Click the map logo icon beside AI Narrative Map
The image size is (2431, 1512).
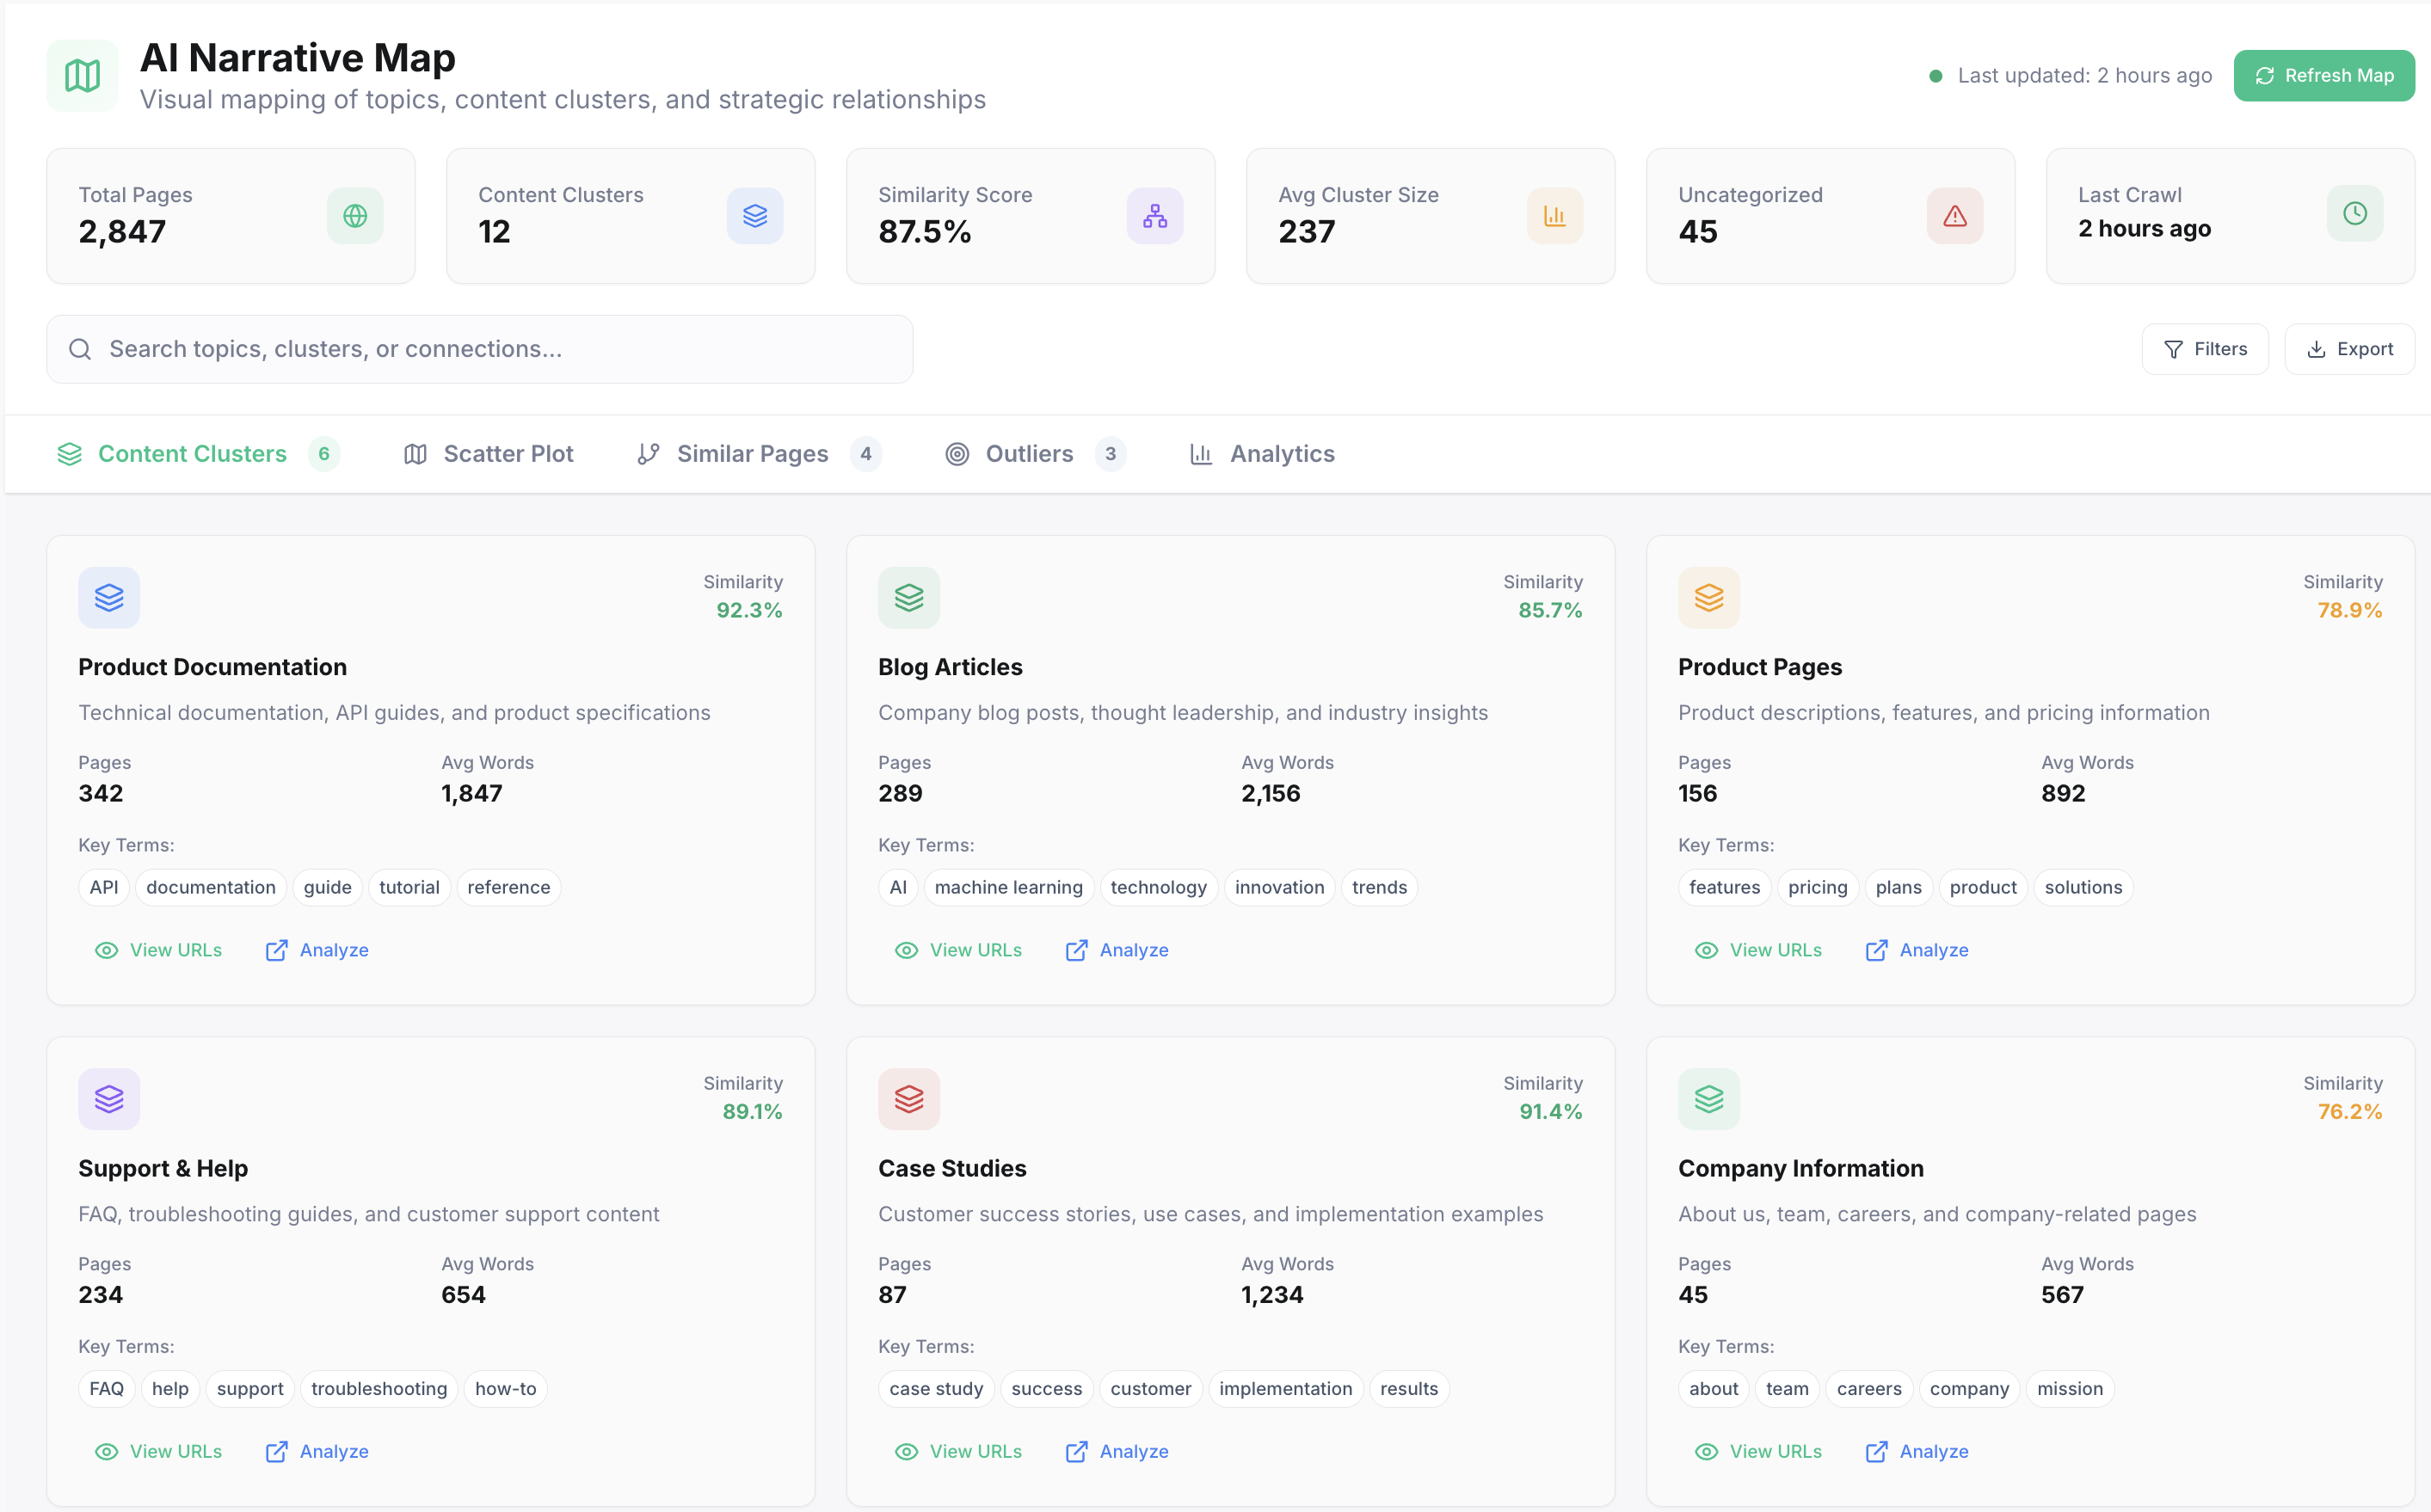pyautogui.click(x=82, y=75)
